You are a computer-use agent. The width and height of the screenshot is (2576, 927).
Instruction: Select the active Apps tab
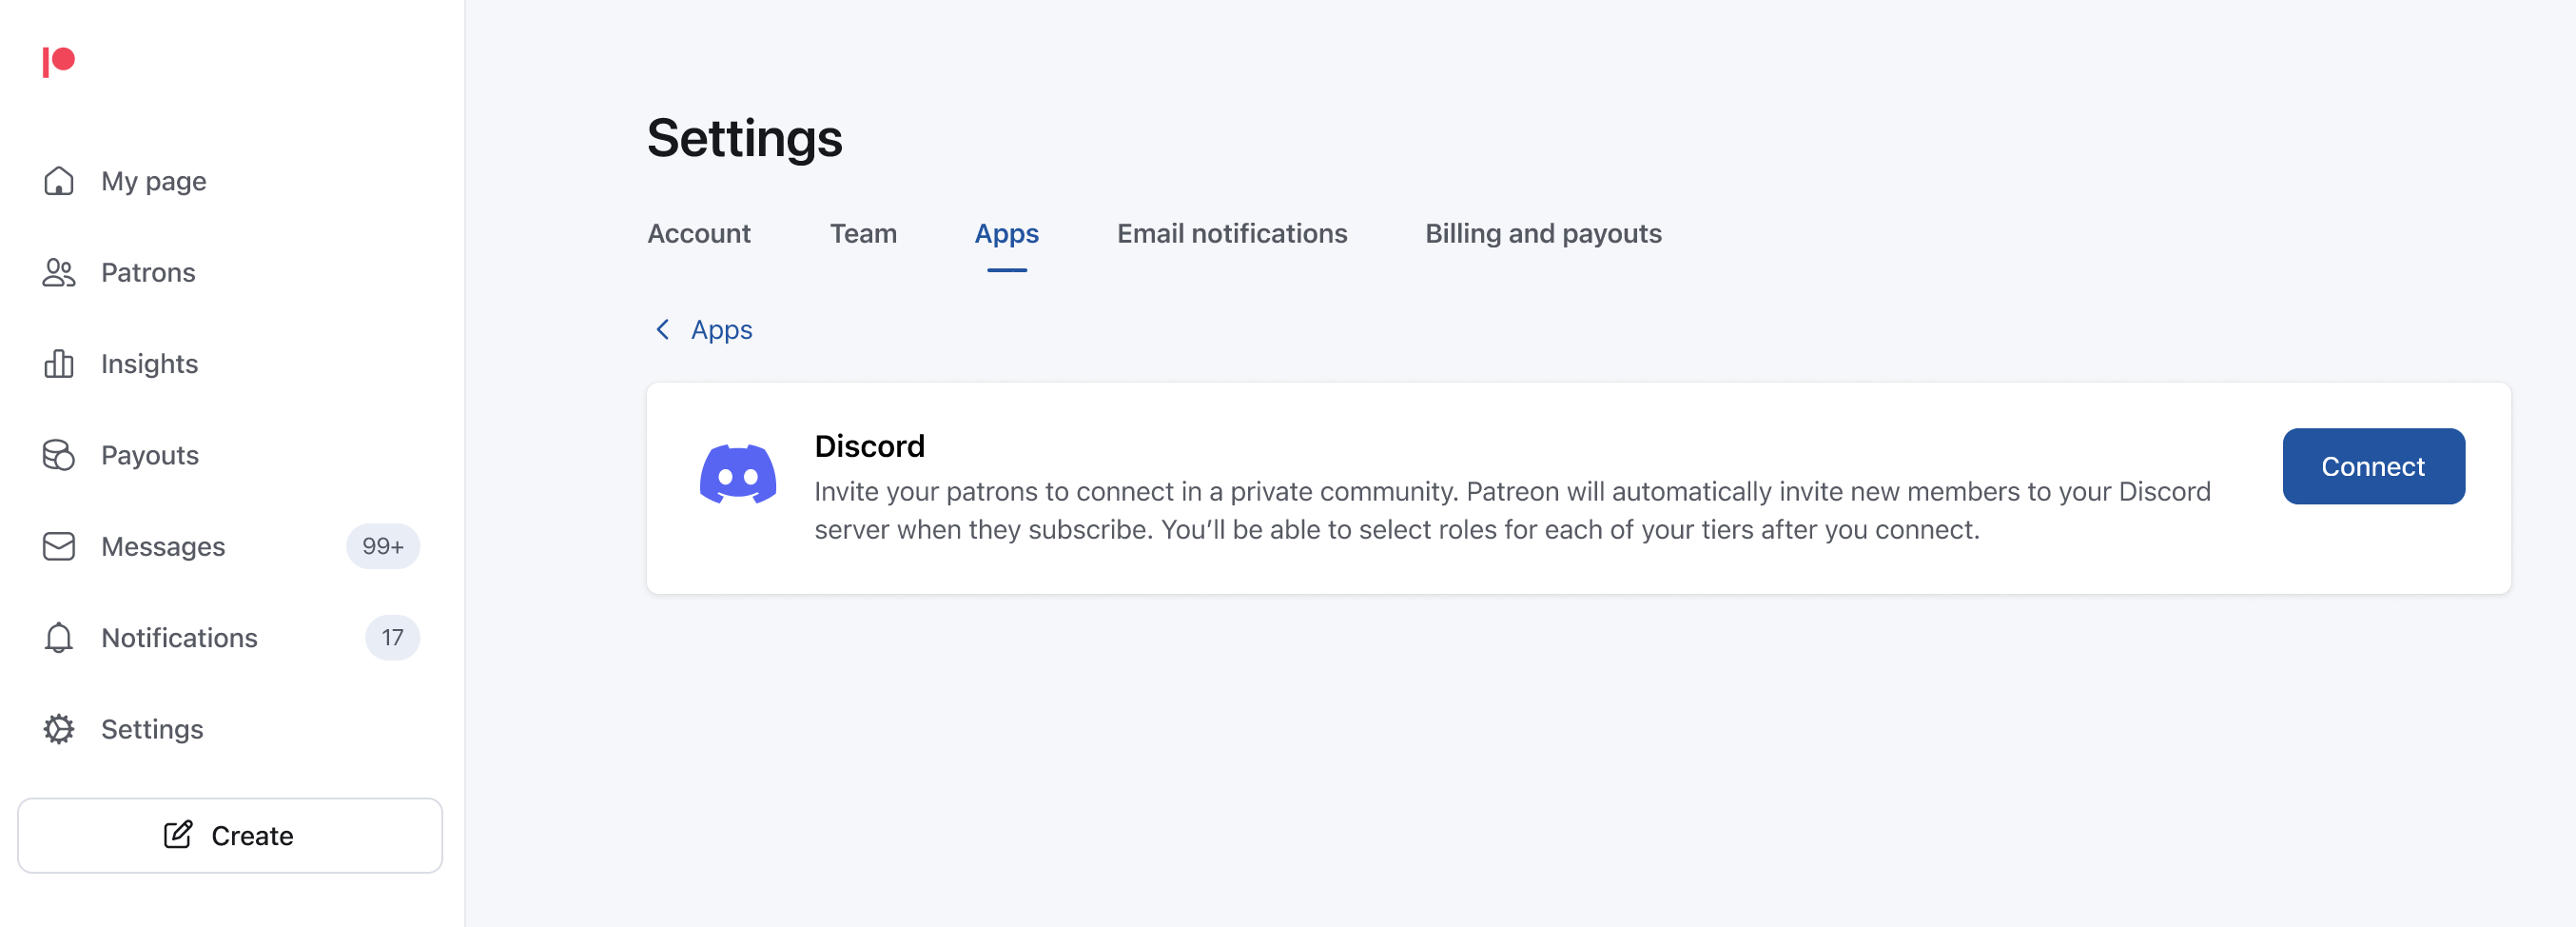point(1006,234)
